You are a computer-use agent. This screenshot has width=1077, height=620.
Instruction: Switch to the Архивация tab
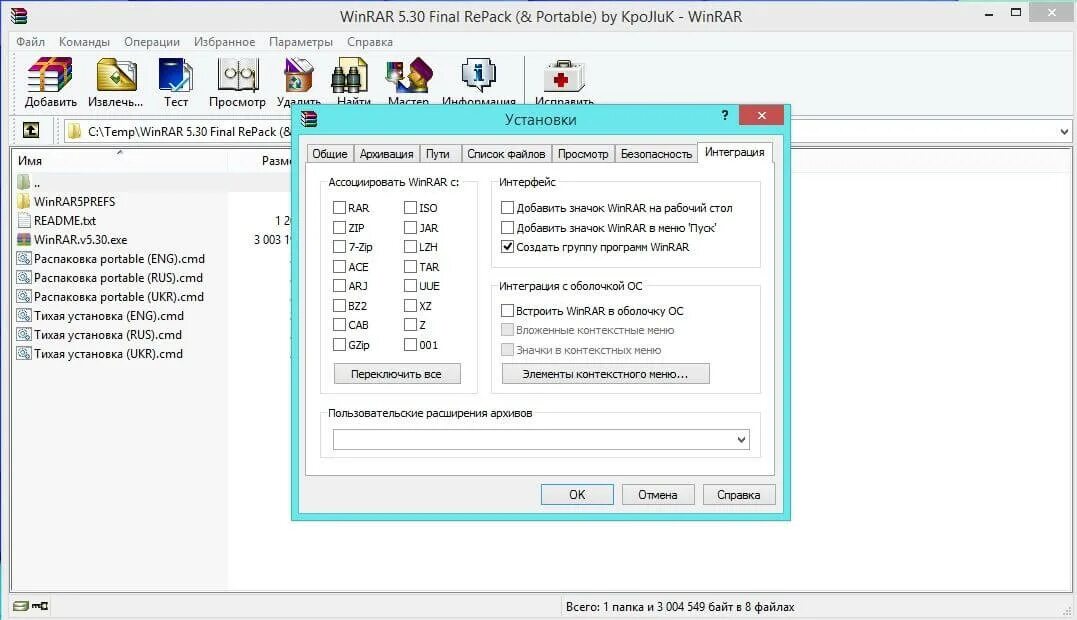click(x=386, y=154)
